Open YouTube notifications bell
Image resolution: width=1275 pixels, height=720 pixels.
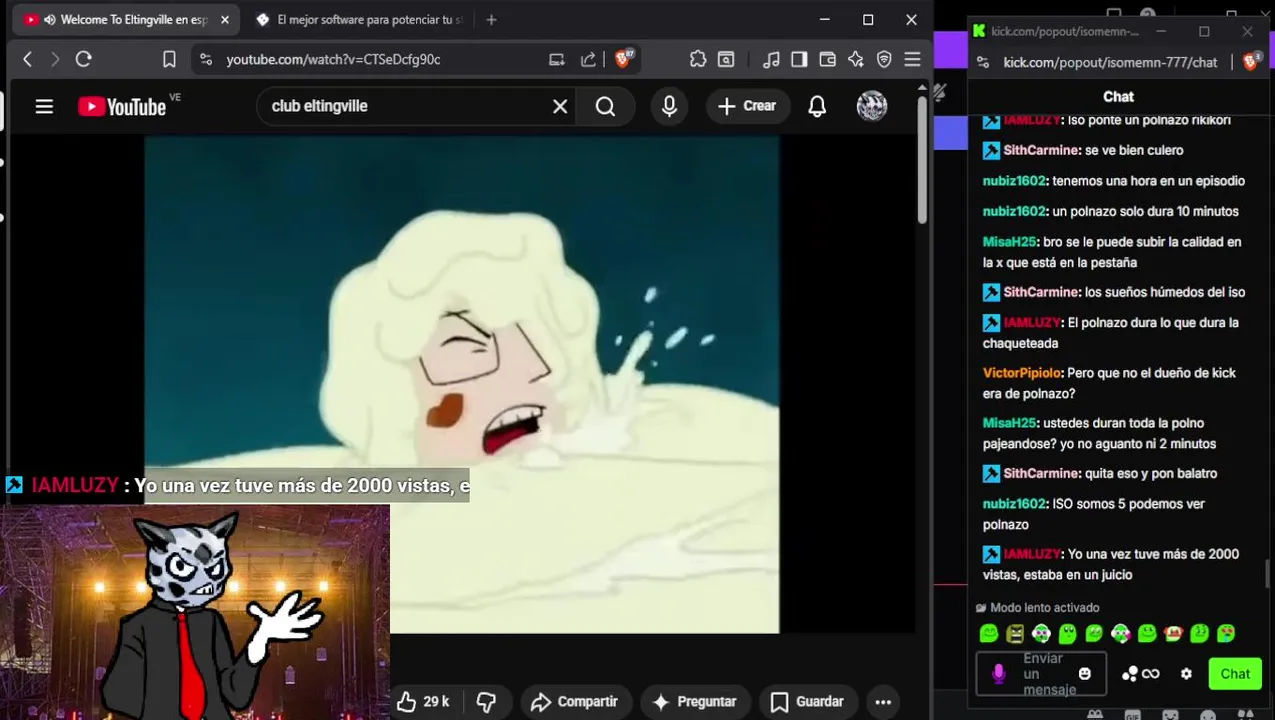click(x=817, y=106)
